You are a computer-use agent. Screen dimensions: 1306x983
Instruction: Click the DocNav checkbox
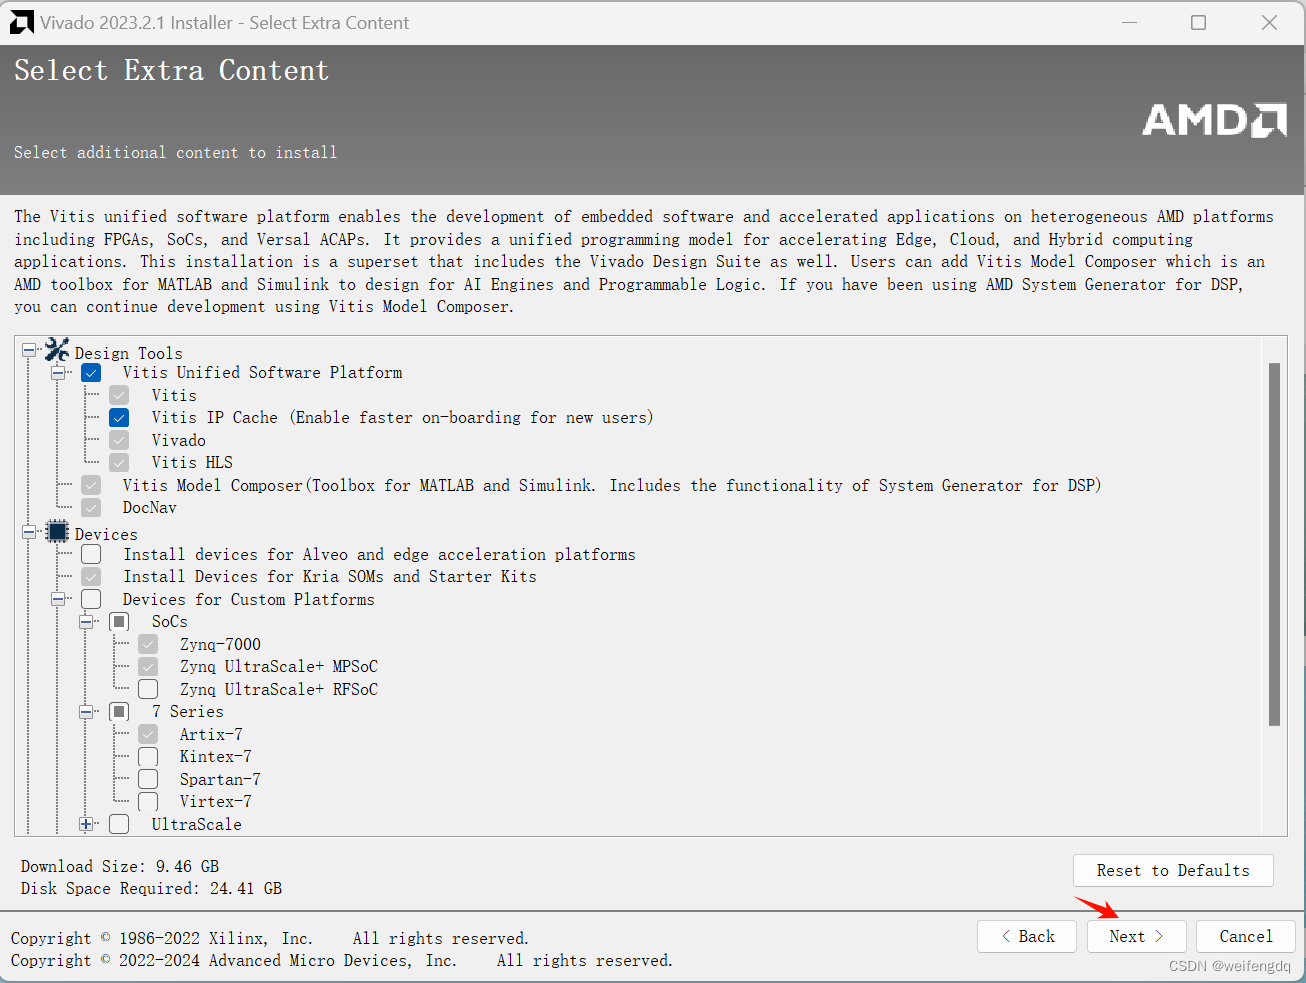tap(91, 508)
